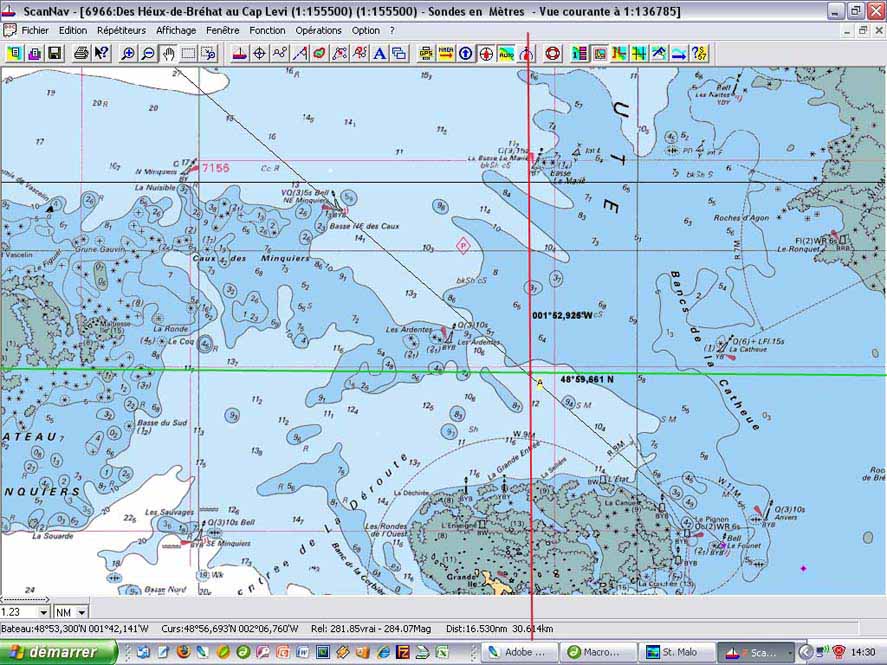Click the Bateau position in status bar
Screen dimensions: 887x665
click(75, 628)
